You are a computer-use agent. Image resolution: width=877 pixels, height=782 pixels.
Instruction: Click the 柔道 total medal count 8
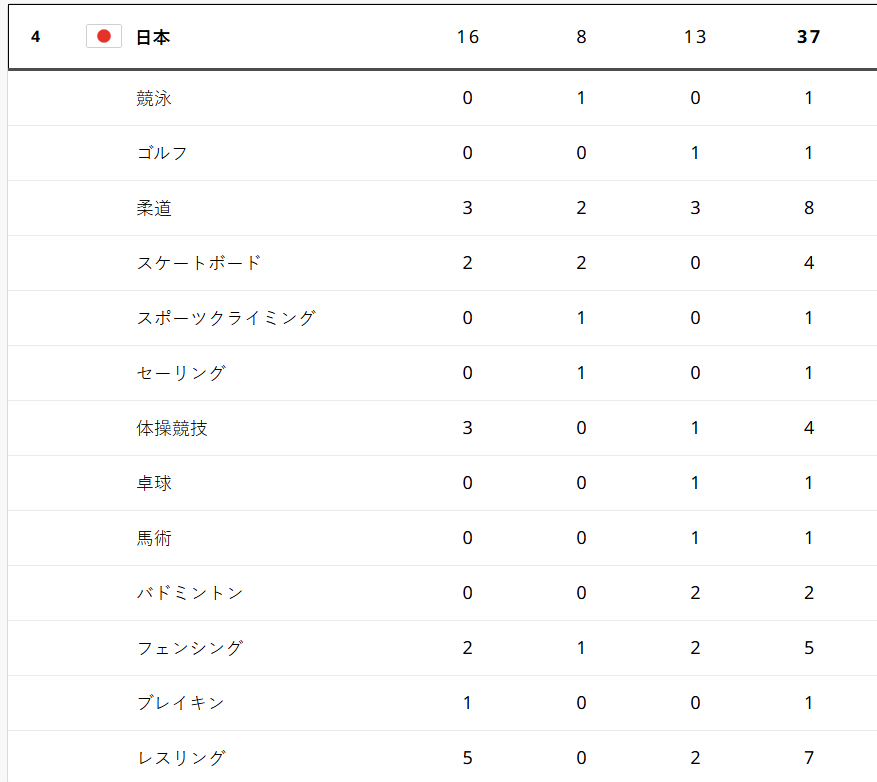(x=808, y=208)
